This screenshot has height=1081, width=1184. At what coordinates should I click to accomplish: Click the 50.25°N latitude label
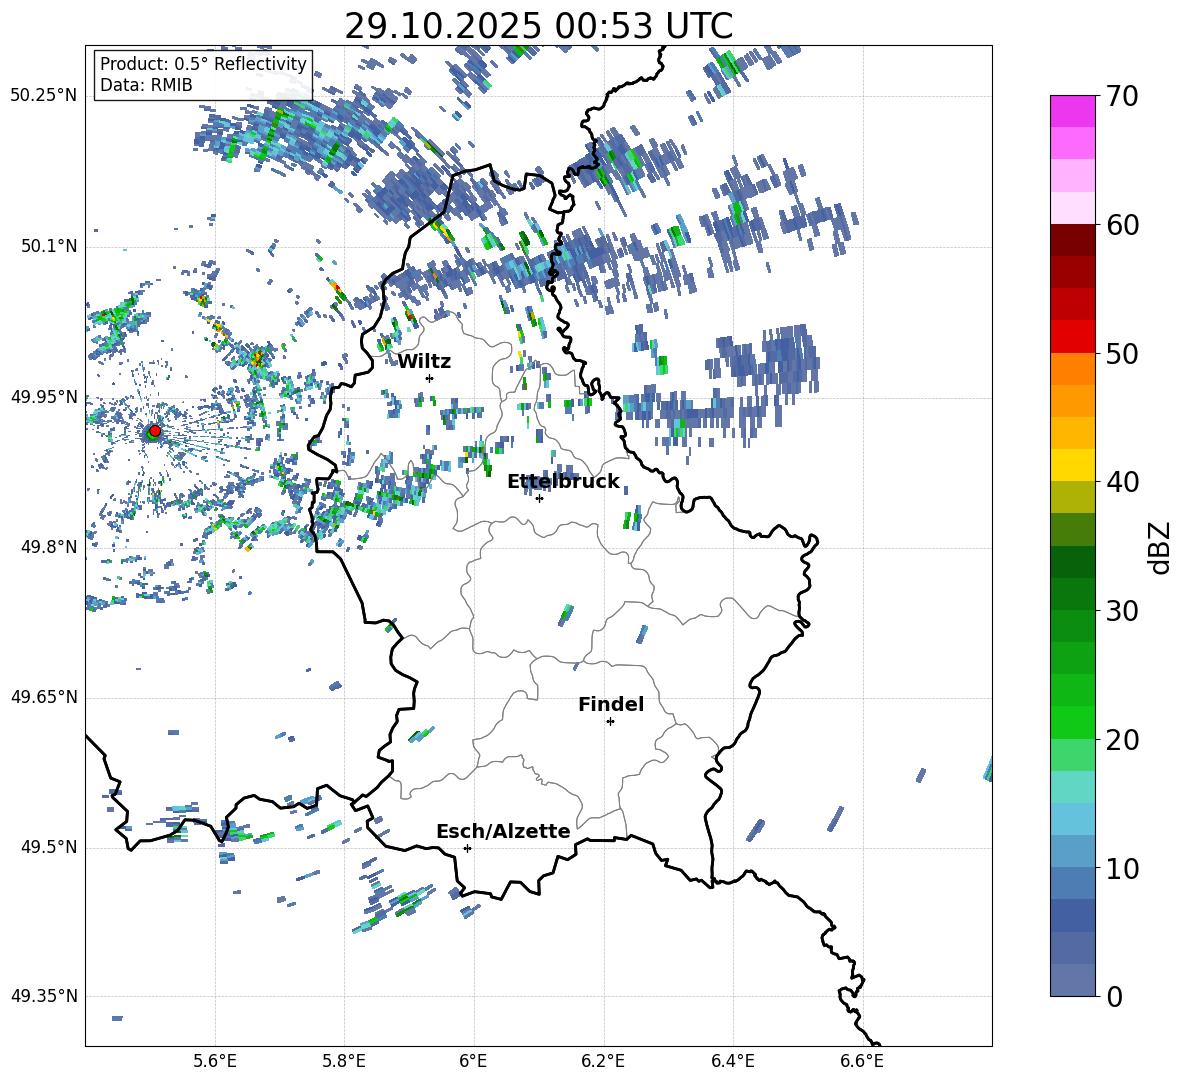(44, 96)
